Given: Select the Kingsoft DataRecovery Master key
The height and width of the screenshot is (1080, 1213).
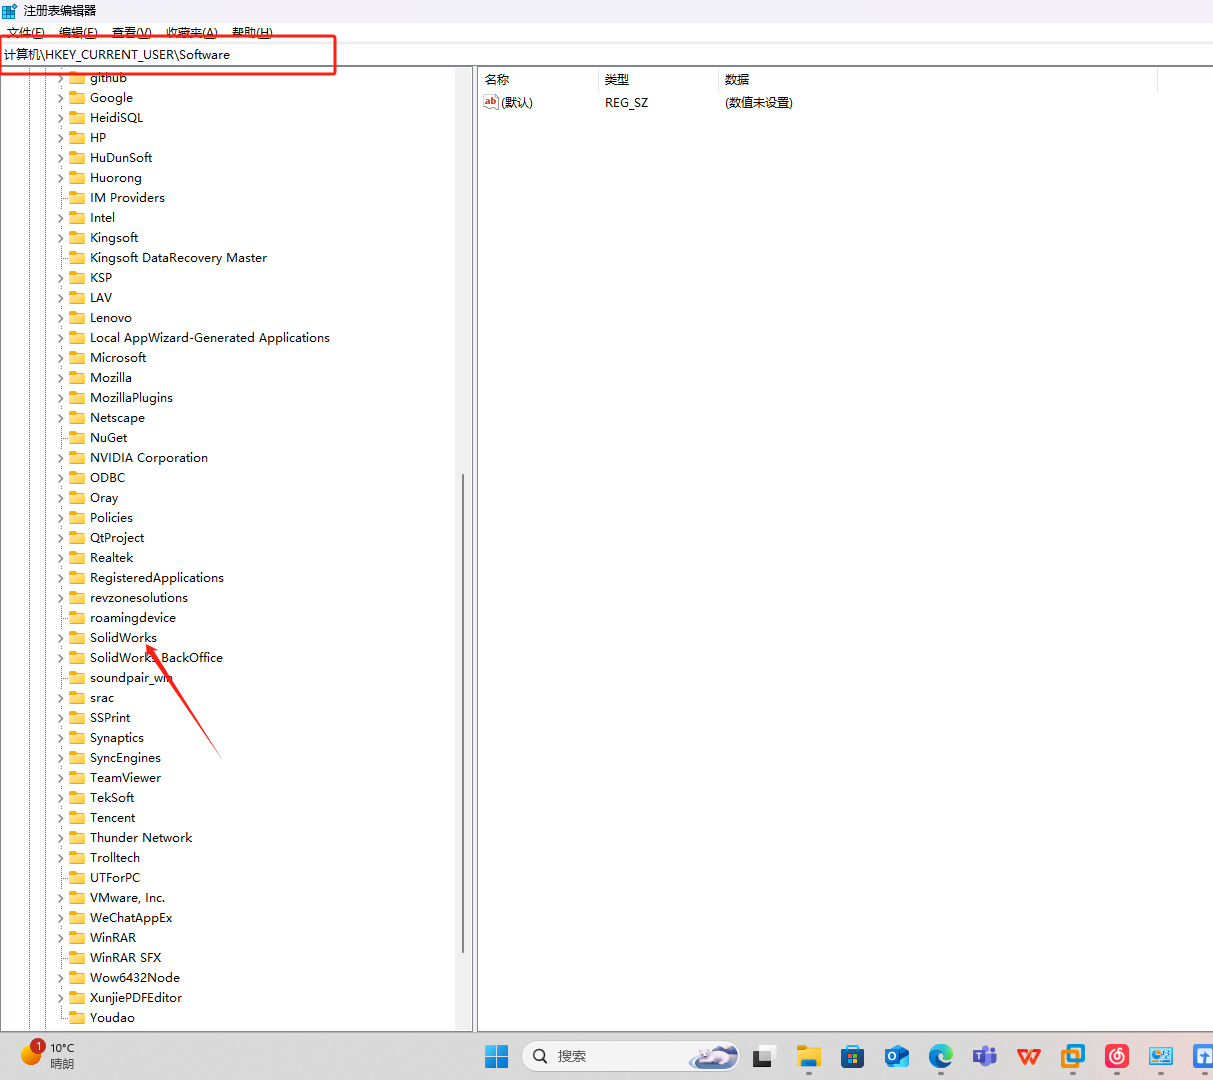Looking at the screenshot, I should [178, 257].
